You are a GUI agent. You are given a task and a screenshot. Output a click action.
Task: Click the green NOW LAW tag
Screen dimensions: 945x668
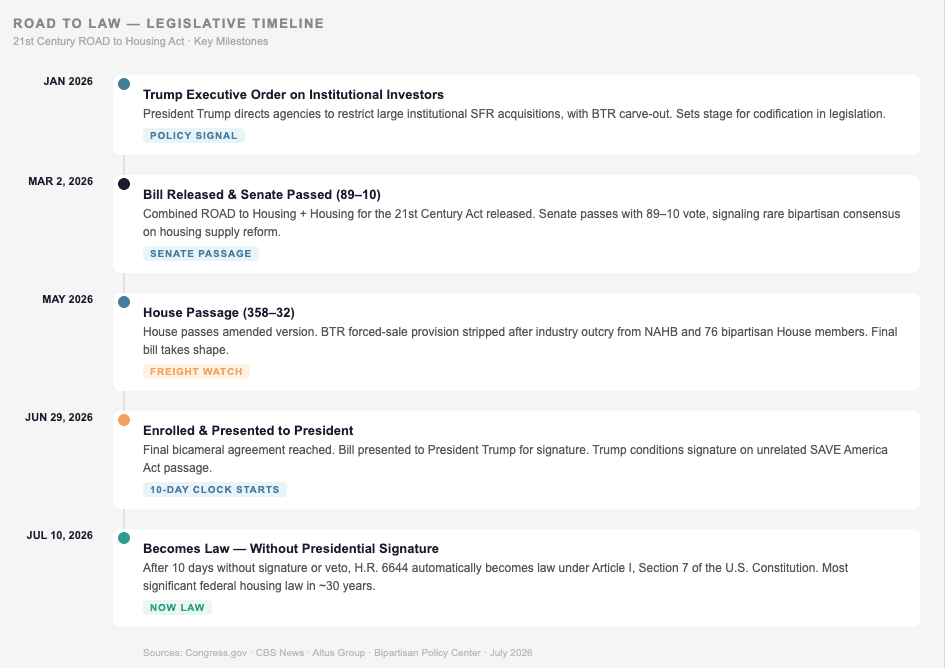point(177,608)
